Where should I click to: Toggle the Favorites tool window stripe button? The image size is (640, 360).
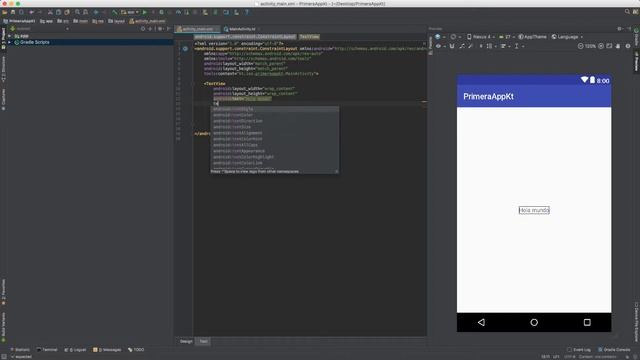[3, 292]
